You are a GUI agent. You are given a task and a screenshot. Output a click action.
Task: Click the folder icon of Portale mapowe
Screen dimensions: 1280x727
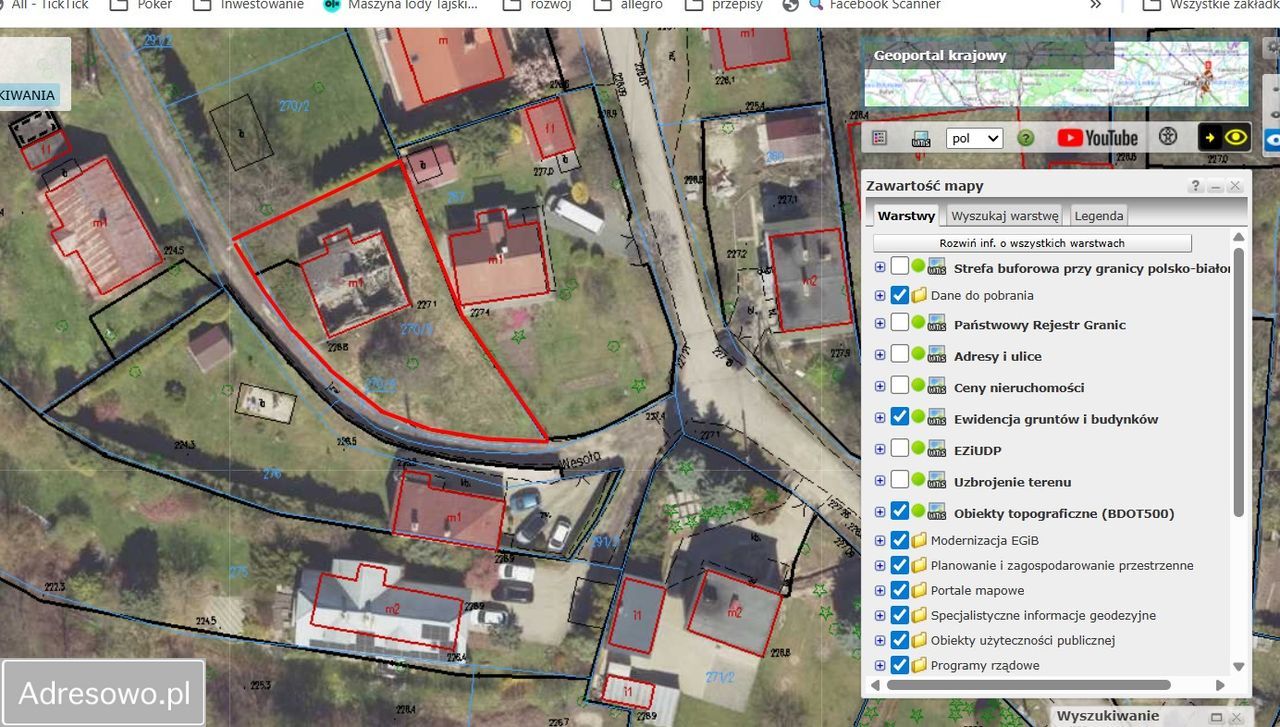point(919,590)
